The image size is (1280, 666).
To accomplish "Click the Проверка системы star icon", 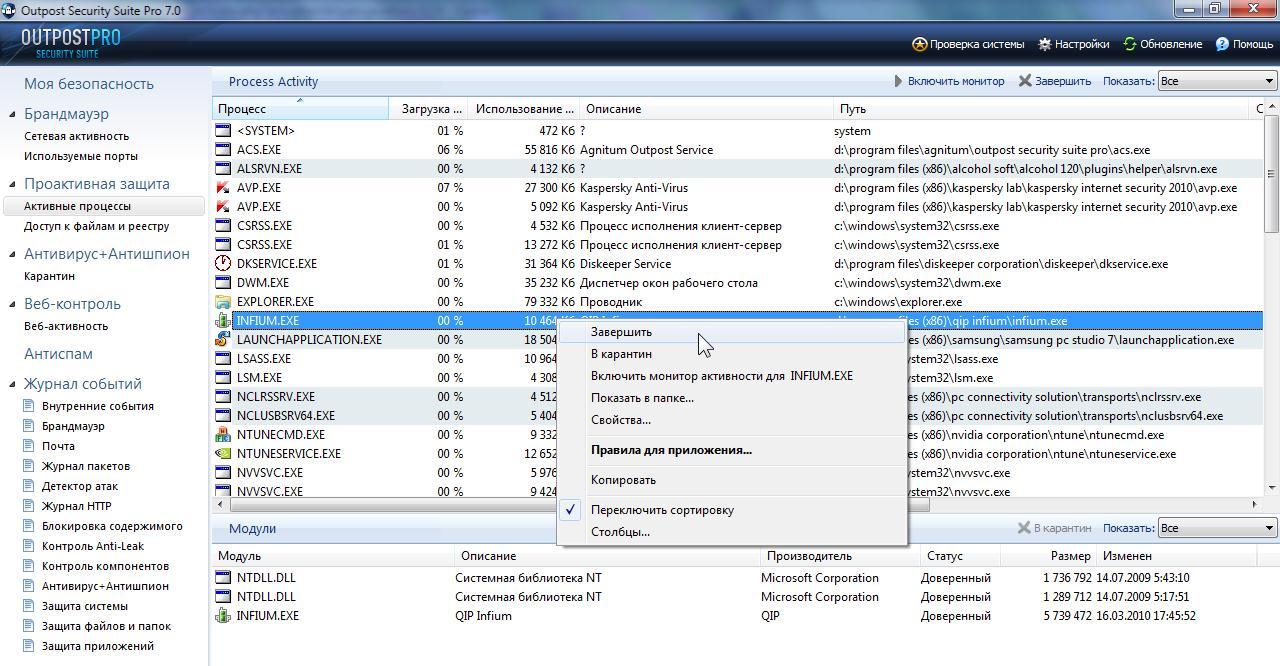I will pyautogui.click(x=919, y=44).
